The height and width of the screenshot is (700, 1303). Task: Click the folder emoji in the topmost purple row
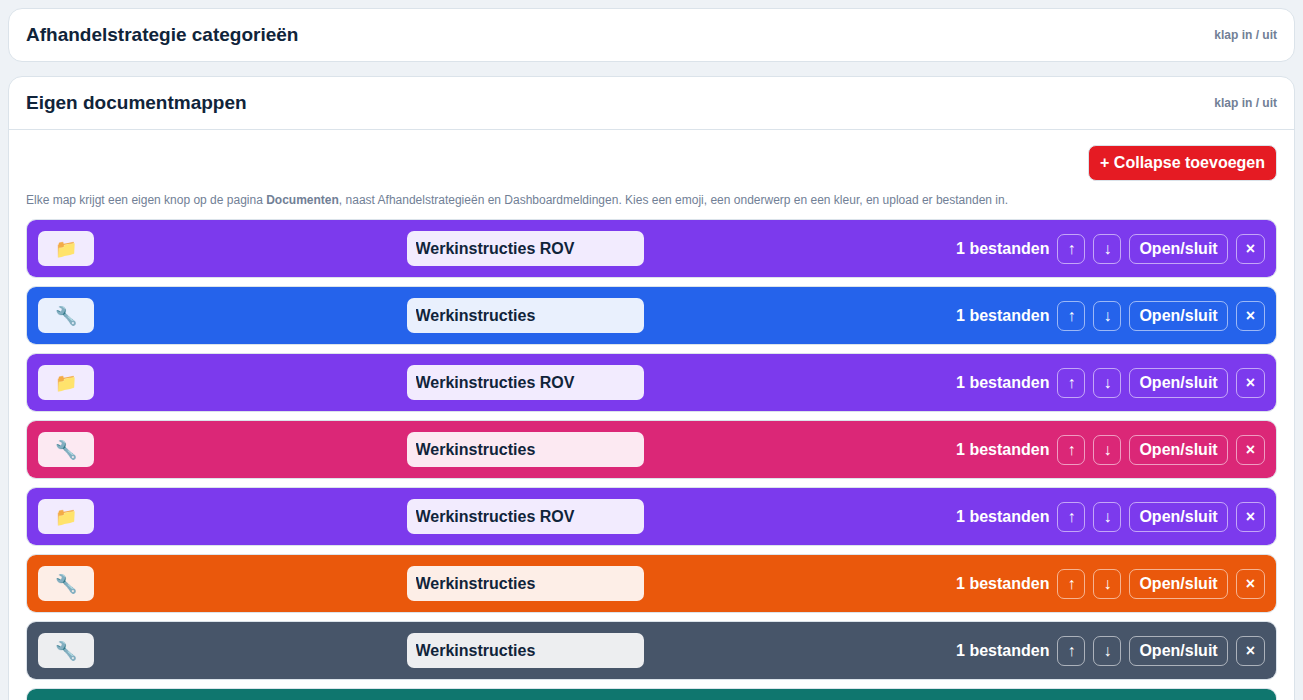(66, 249)
